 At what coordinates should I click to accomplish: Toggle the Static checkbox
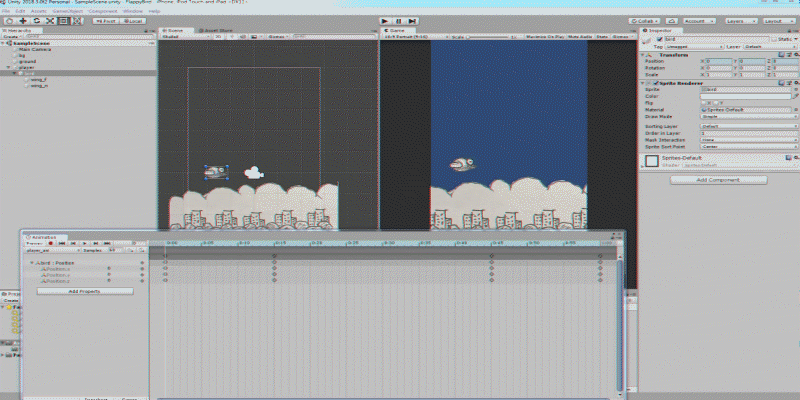click(774, 39)
